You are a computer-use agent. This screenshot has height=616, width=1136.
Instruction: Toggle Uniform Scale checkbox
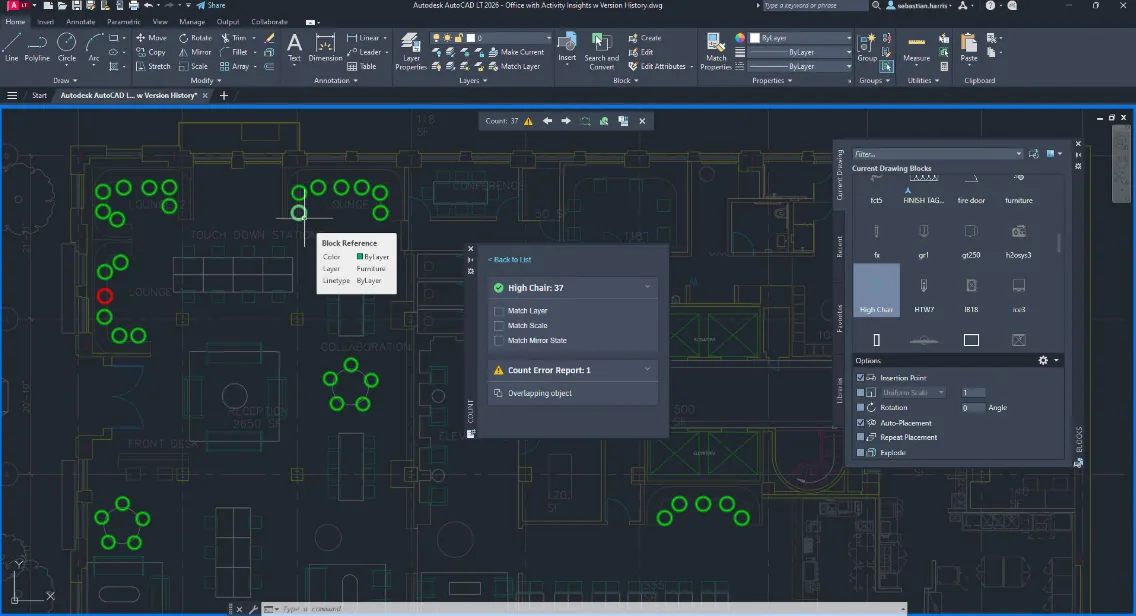[861, 392]
